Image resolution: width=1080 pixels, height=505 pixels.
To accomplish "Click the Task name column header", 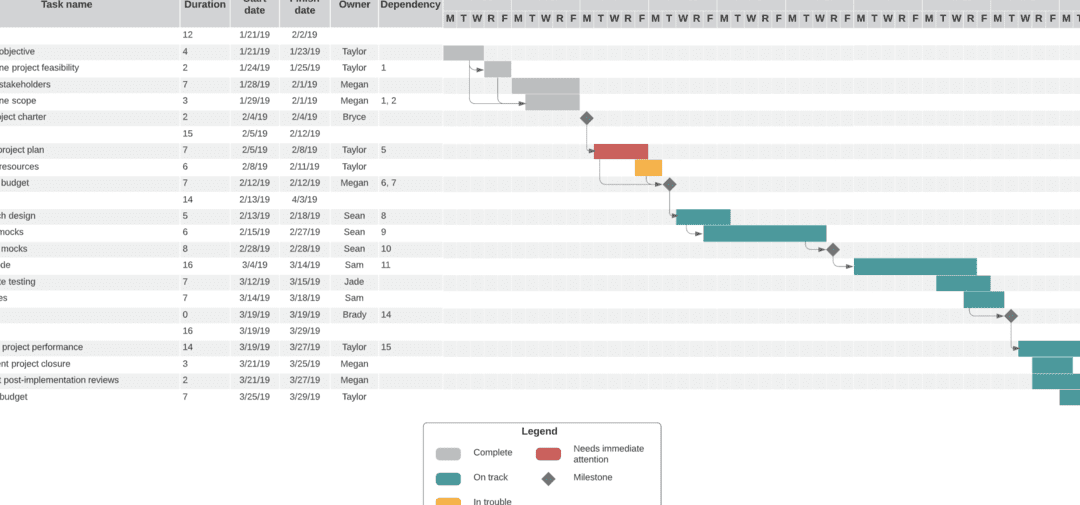I will click(x=67, y=5).
